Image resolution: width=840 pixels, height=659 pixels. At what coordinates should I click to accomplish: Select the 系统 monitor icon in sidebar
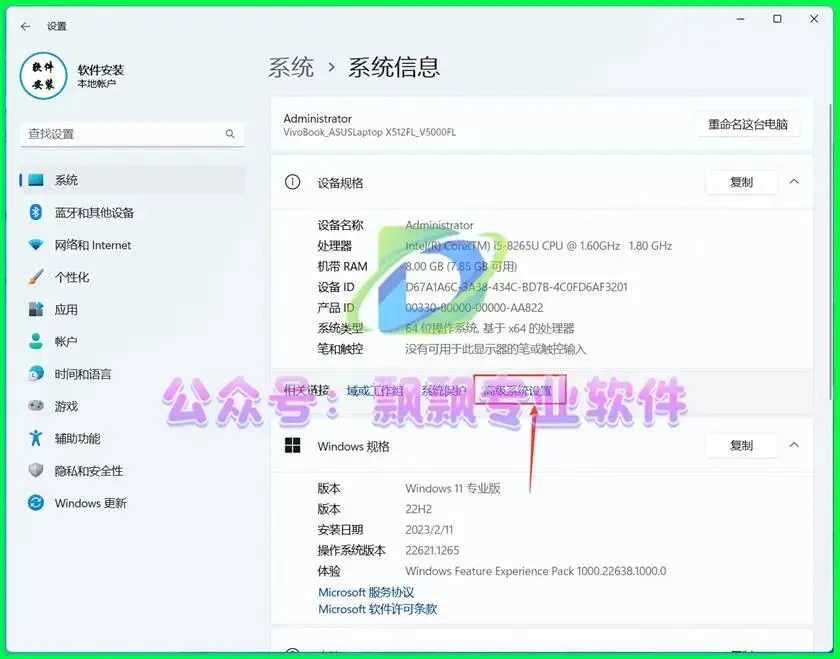pos(36,180)
